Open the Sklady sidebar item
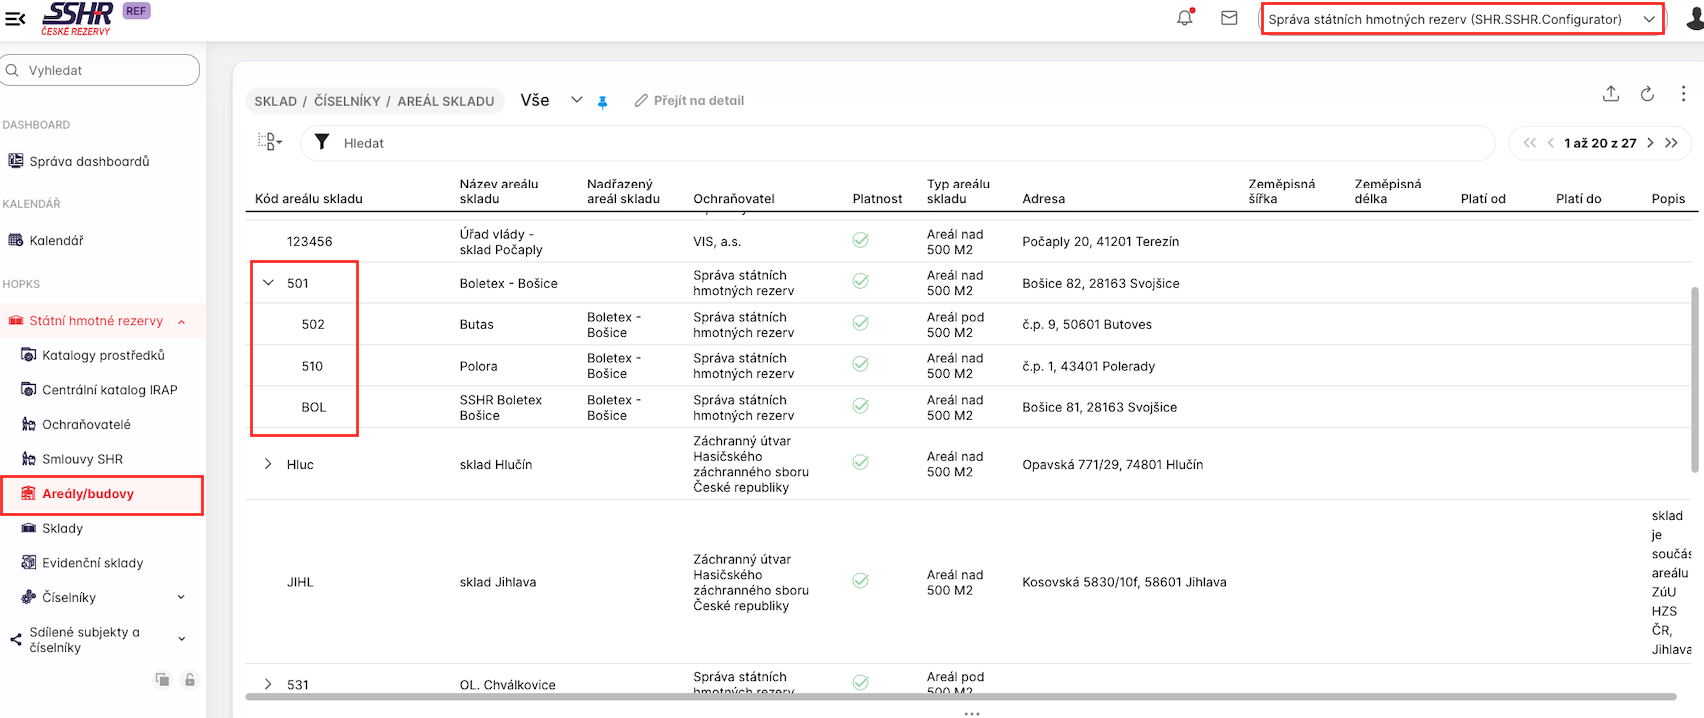The height and width of the screenshot is (718, 1704). (x=62, y=528)
